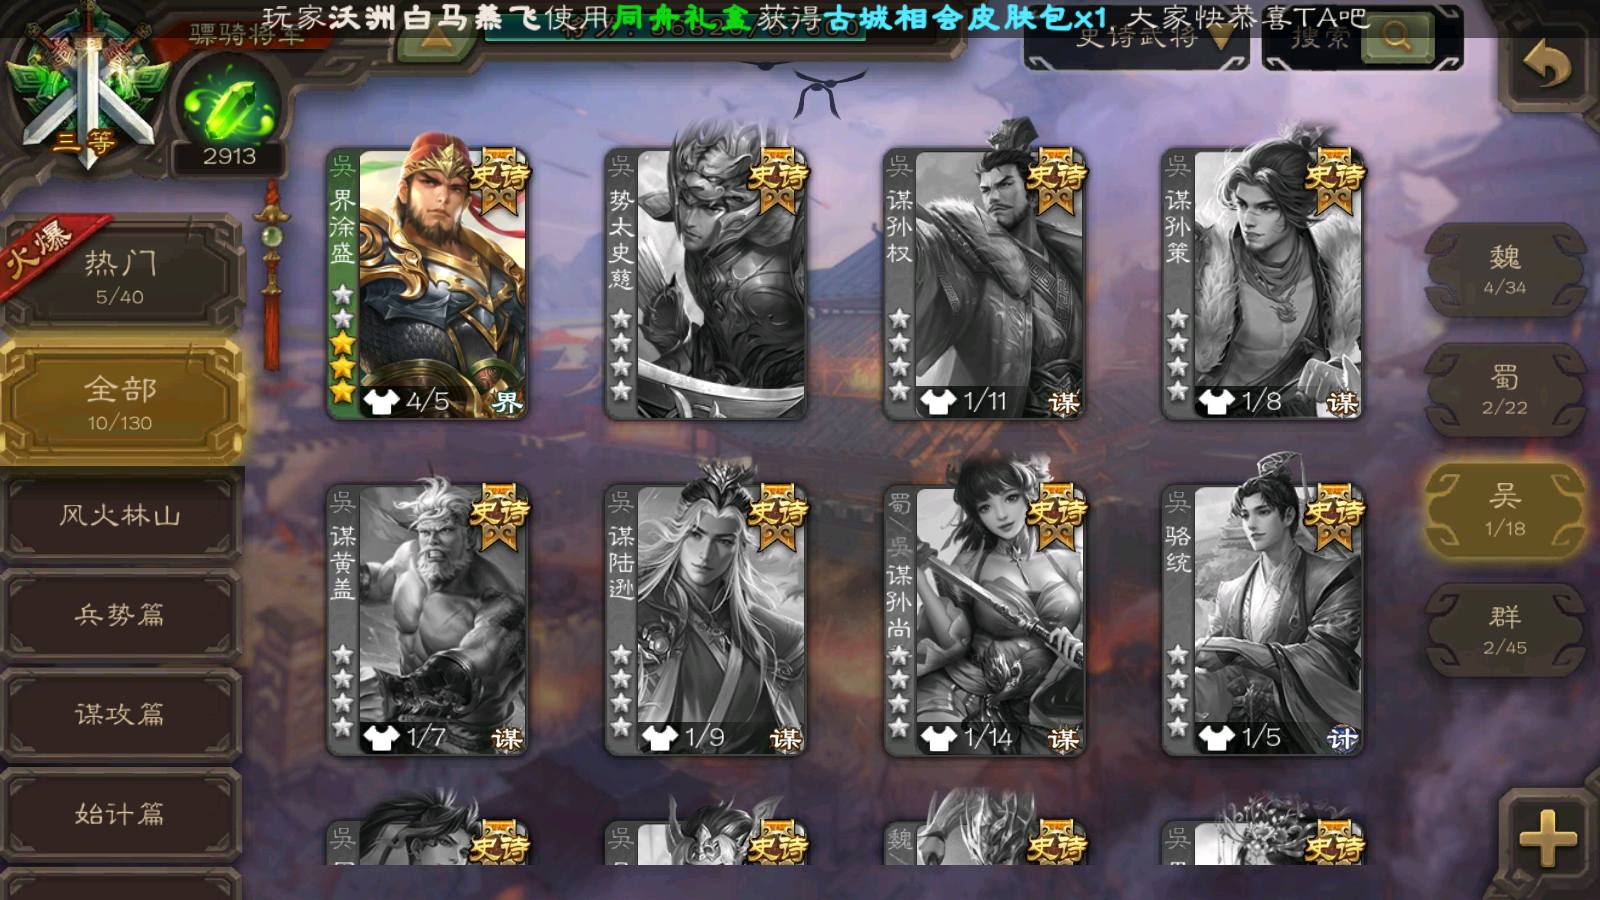Open the 1/11 skin icon on 谋孙权
This screenshot has height=900, width=1600.
pyautogui.click(x=938, y=401)
